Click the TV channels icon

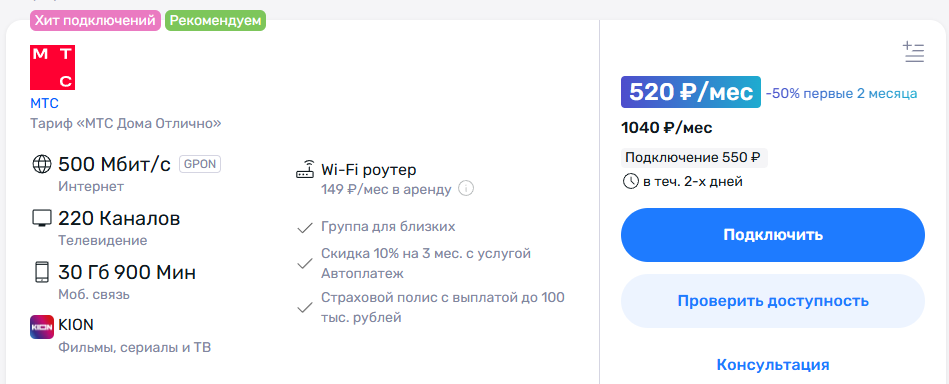click(41, 219)
